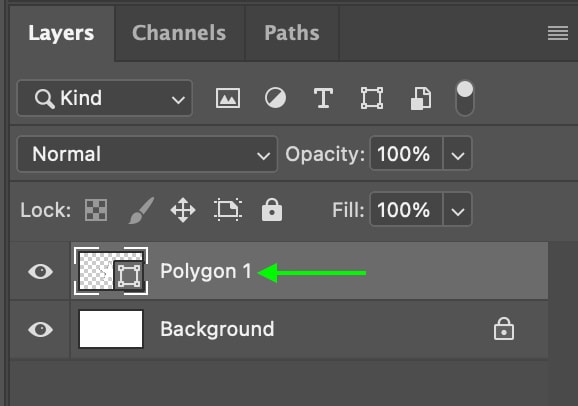Viewport: 578px width, 406px height.
Task: Expand the Opacity slider arrow
Action: [x=457, y=154]
